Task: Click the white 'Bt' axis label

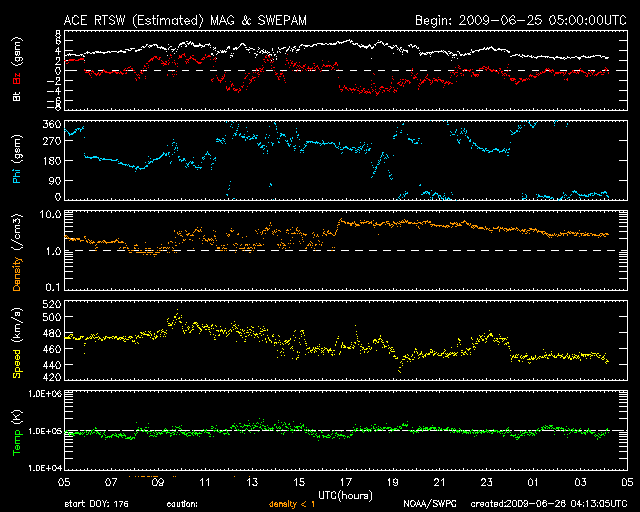Action: (x=17, y=96)
